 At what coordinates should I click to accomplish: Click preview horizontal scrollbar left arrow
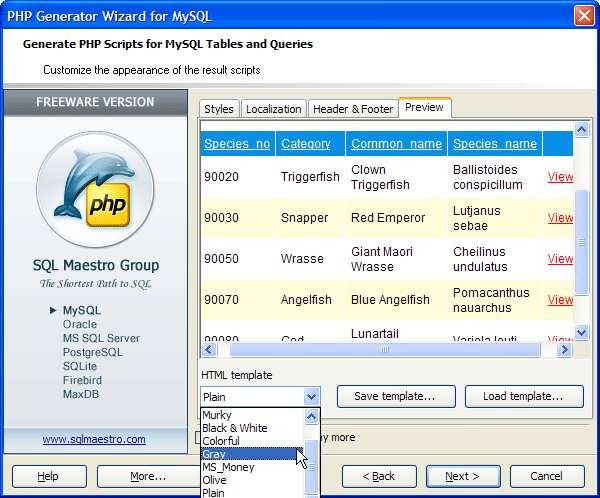tap(209, 349)
